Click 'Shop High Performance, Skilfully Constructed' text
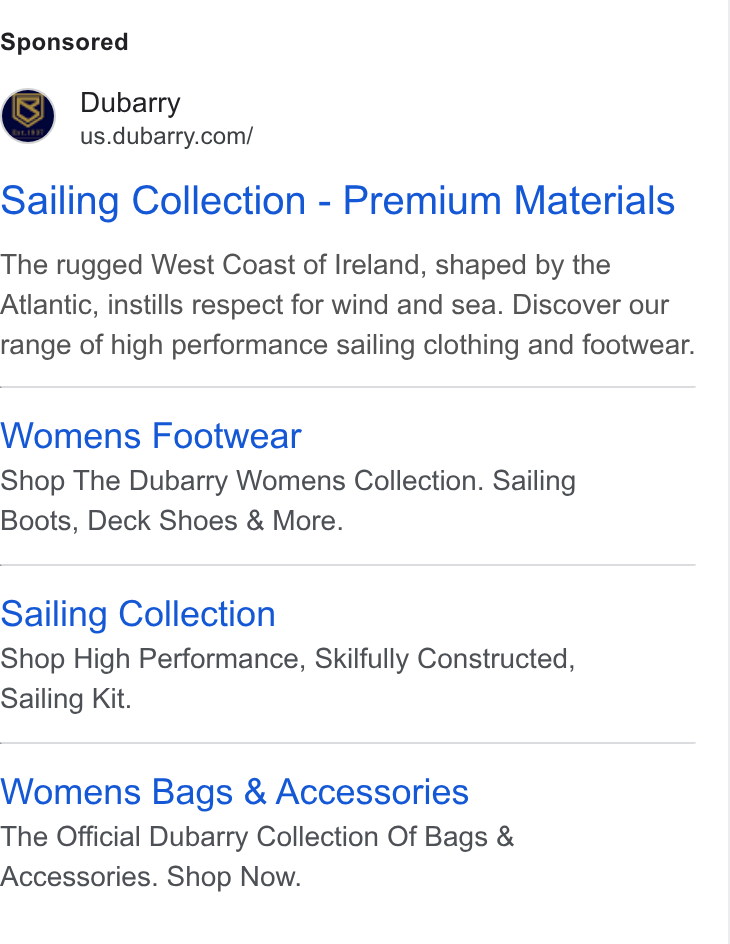 (288, 659)
